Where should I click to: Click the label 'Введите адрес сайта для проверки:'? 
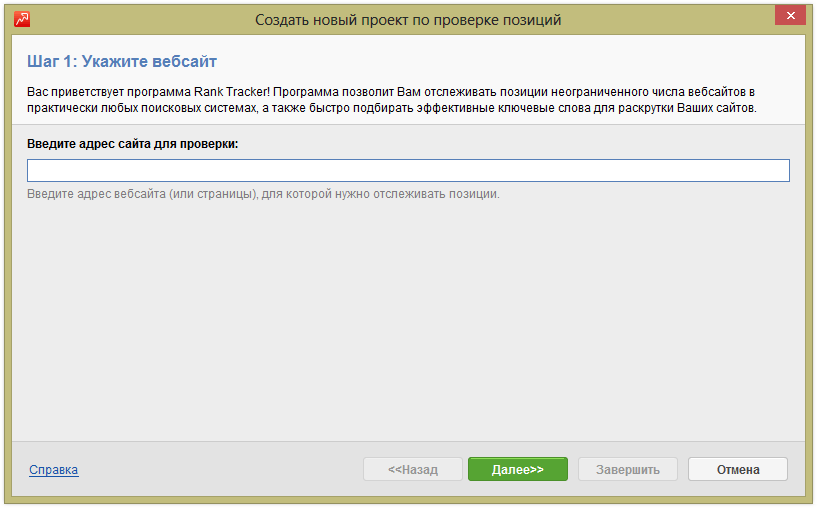coord(133,144)
